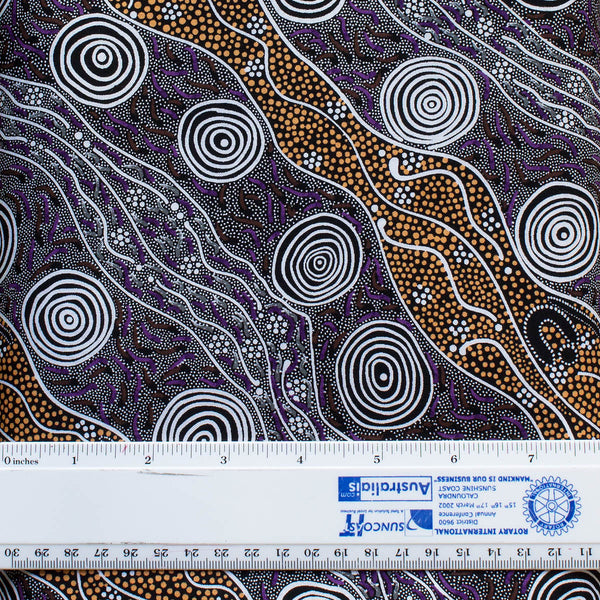Image resolution: width=600 pixels, height=600 pixels.
Task: Click the 13 centimeter number on ruler
Action: pyautogui.click(x=523, y=552)
